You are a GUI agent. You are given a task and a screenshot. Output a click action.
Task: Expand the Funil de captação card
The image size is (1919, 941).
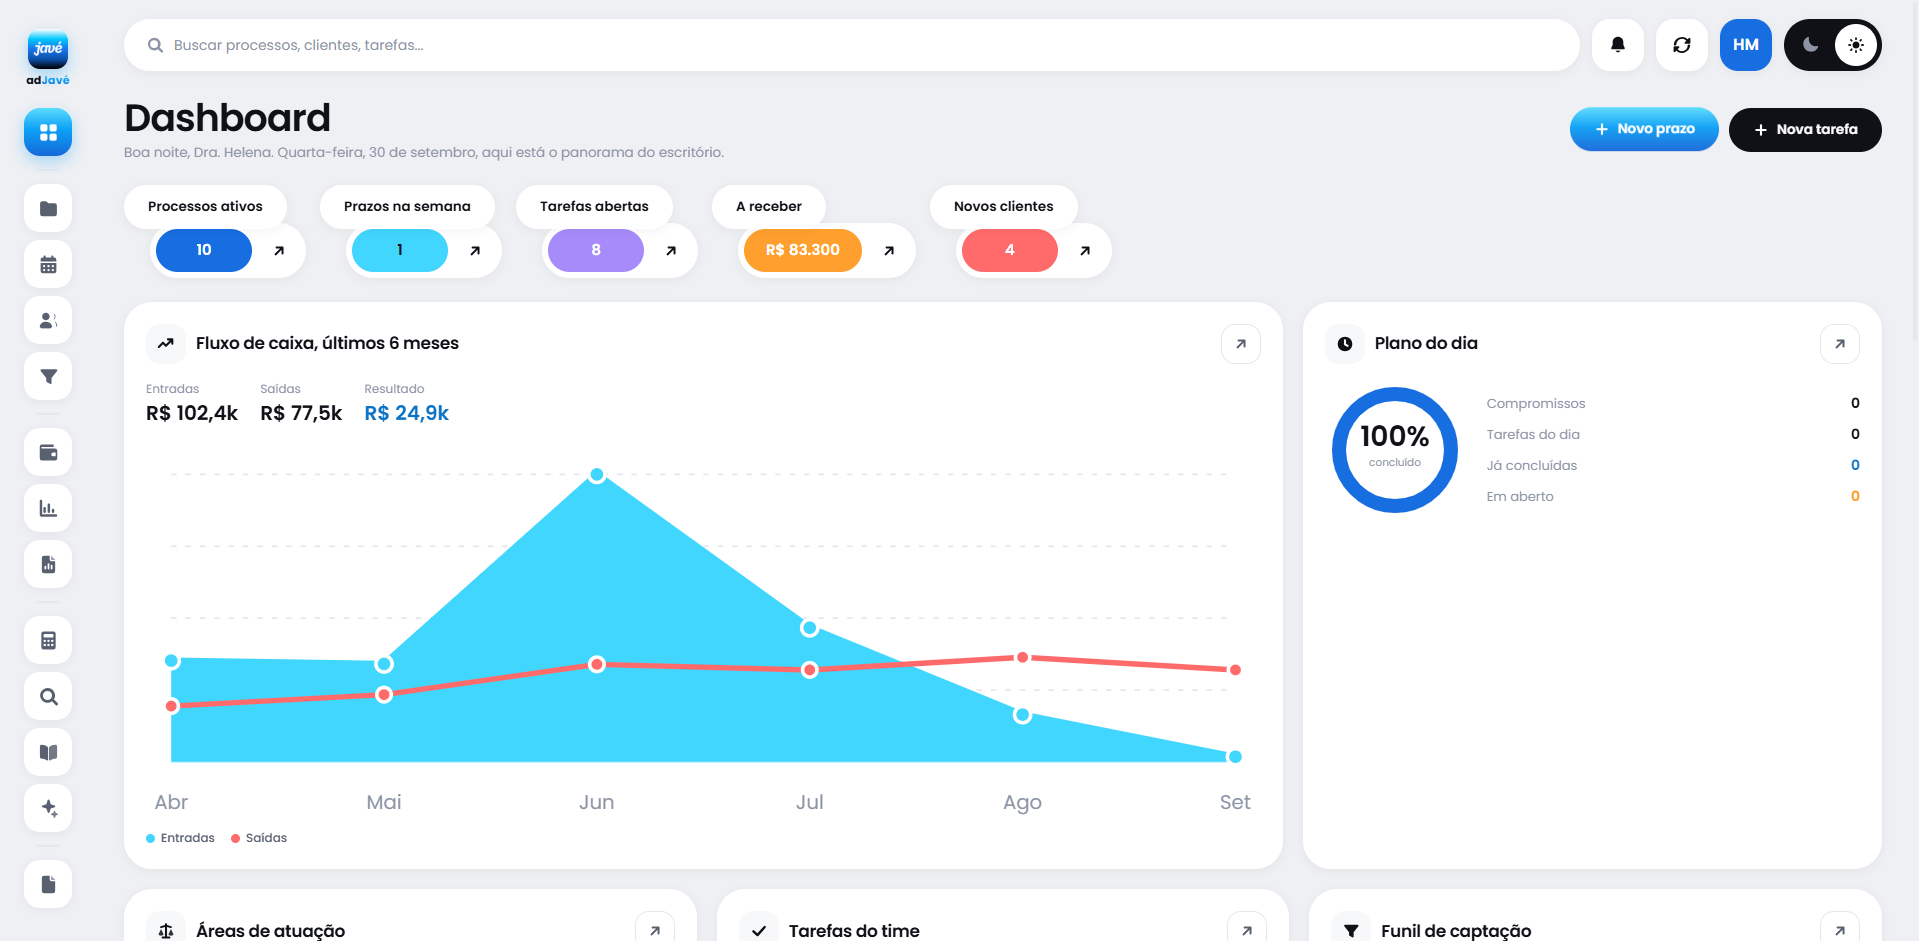[1840, 930]
